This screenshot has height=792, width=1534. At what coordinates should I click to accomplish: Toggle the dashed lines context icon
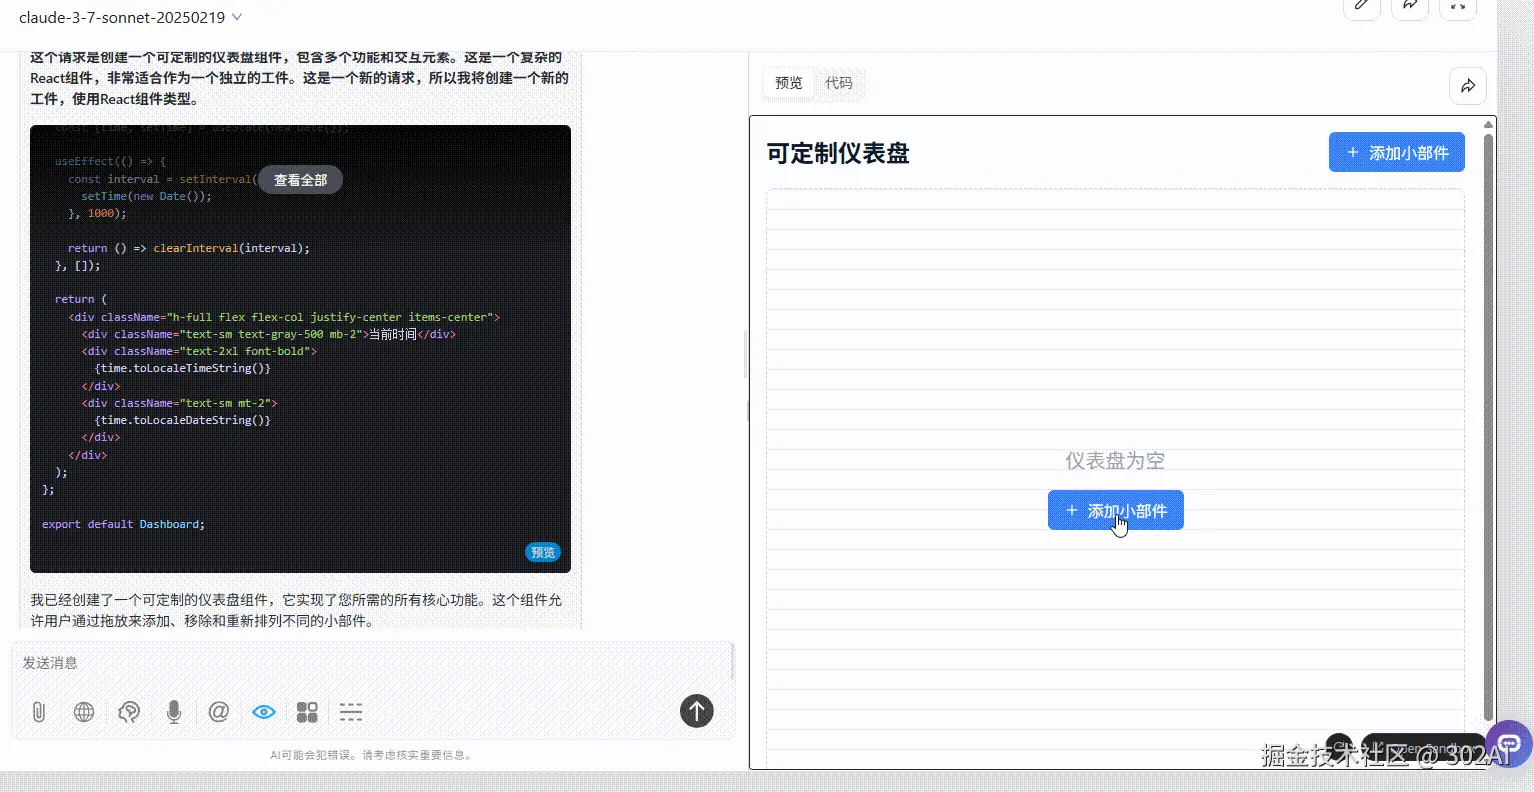tap(351, 712)
